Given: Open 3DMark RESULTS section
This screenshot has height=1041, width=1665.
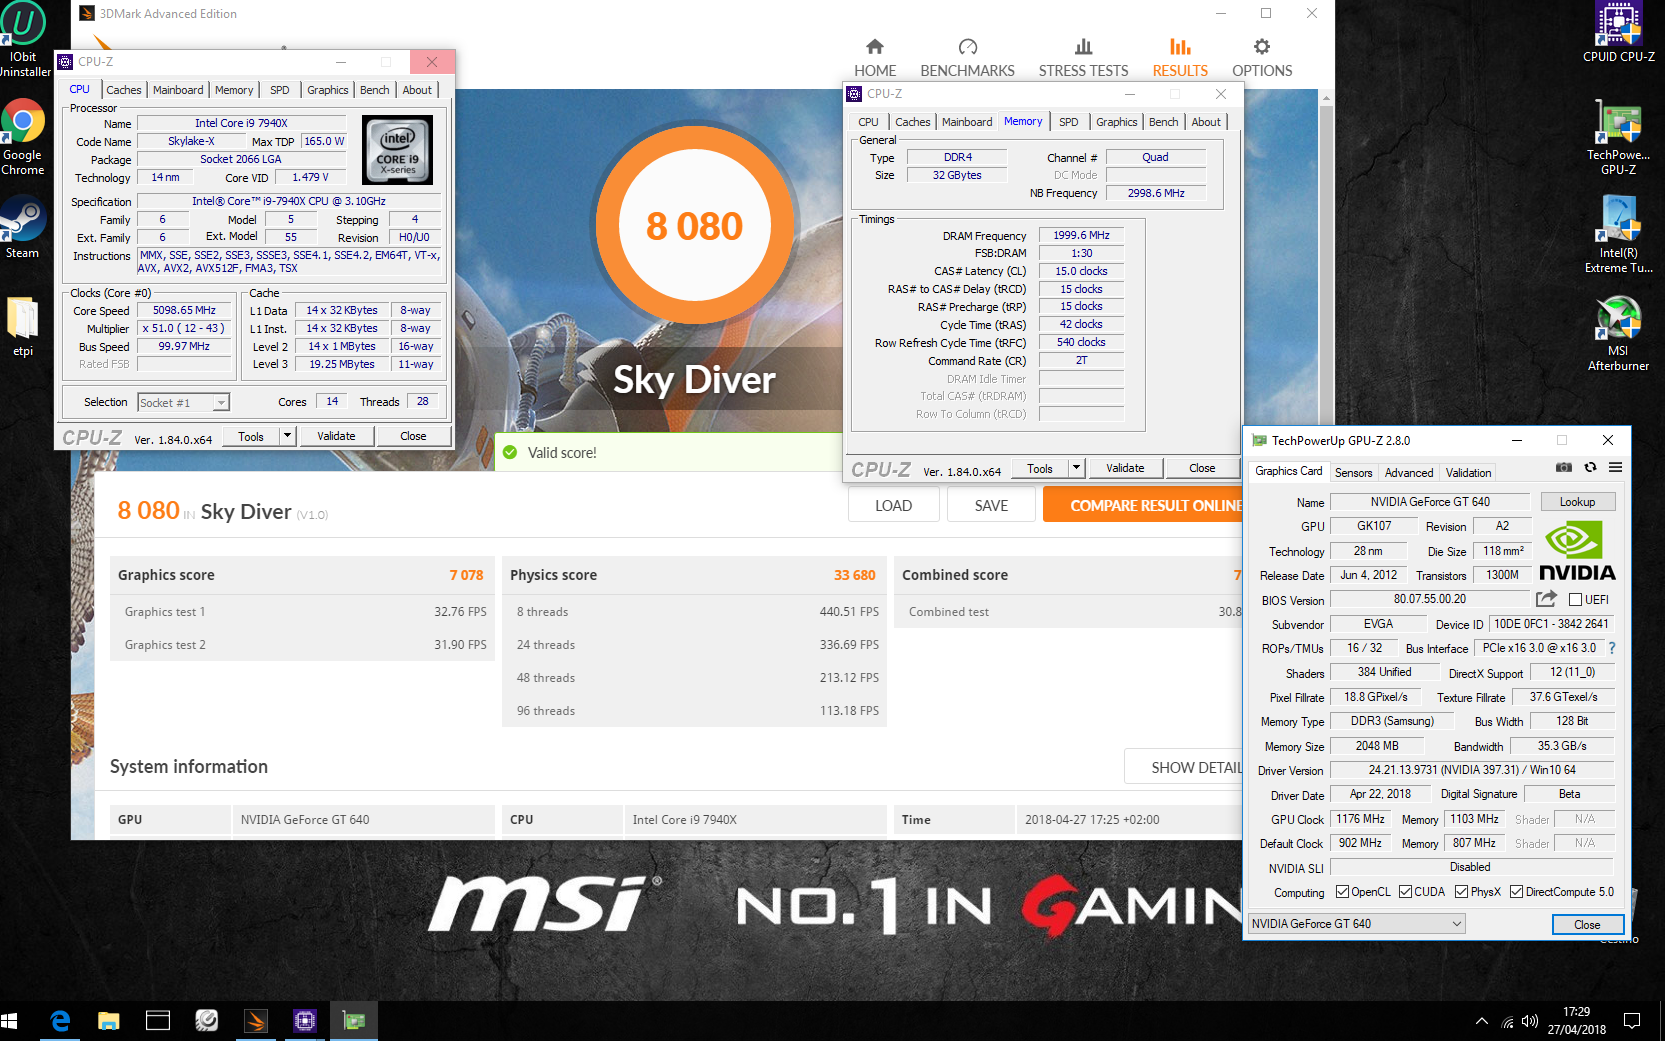Looking at the screenshot, I should click(x=1180, y=58).
